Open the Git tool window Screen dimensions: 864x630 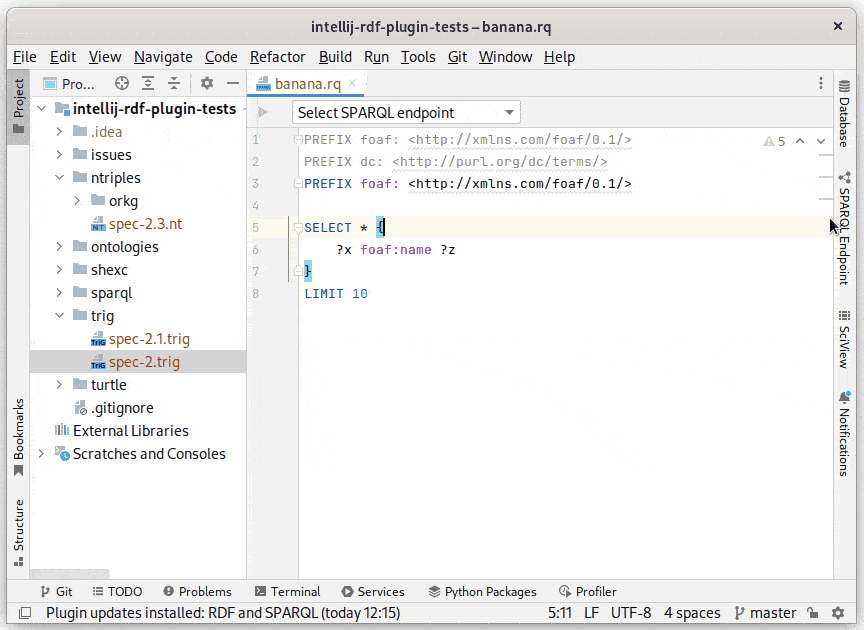pos(56,591)
